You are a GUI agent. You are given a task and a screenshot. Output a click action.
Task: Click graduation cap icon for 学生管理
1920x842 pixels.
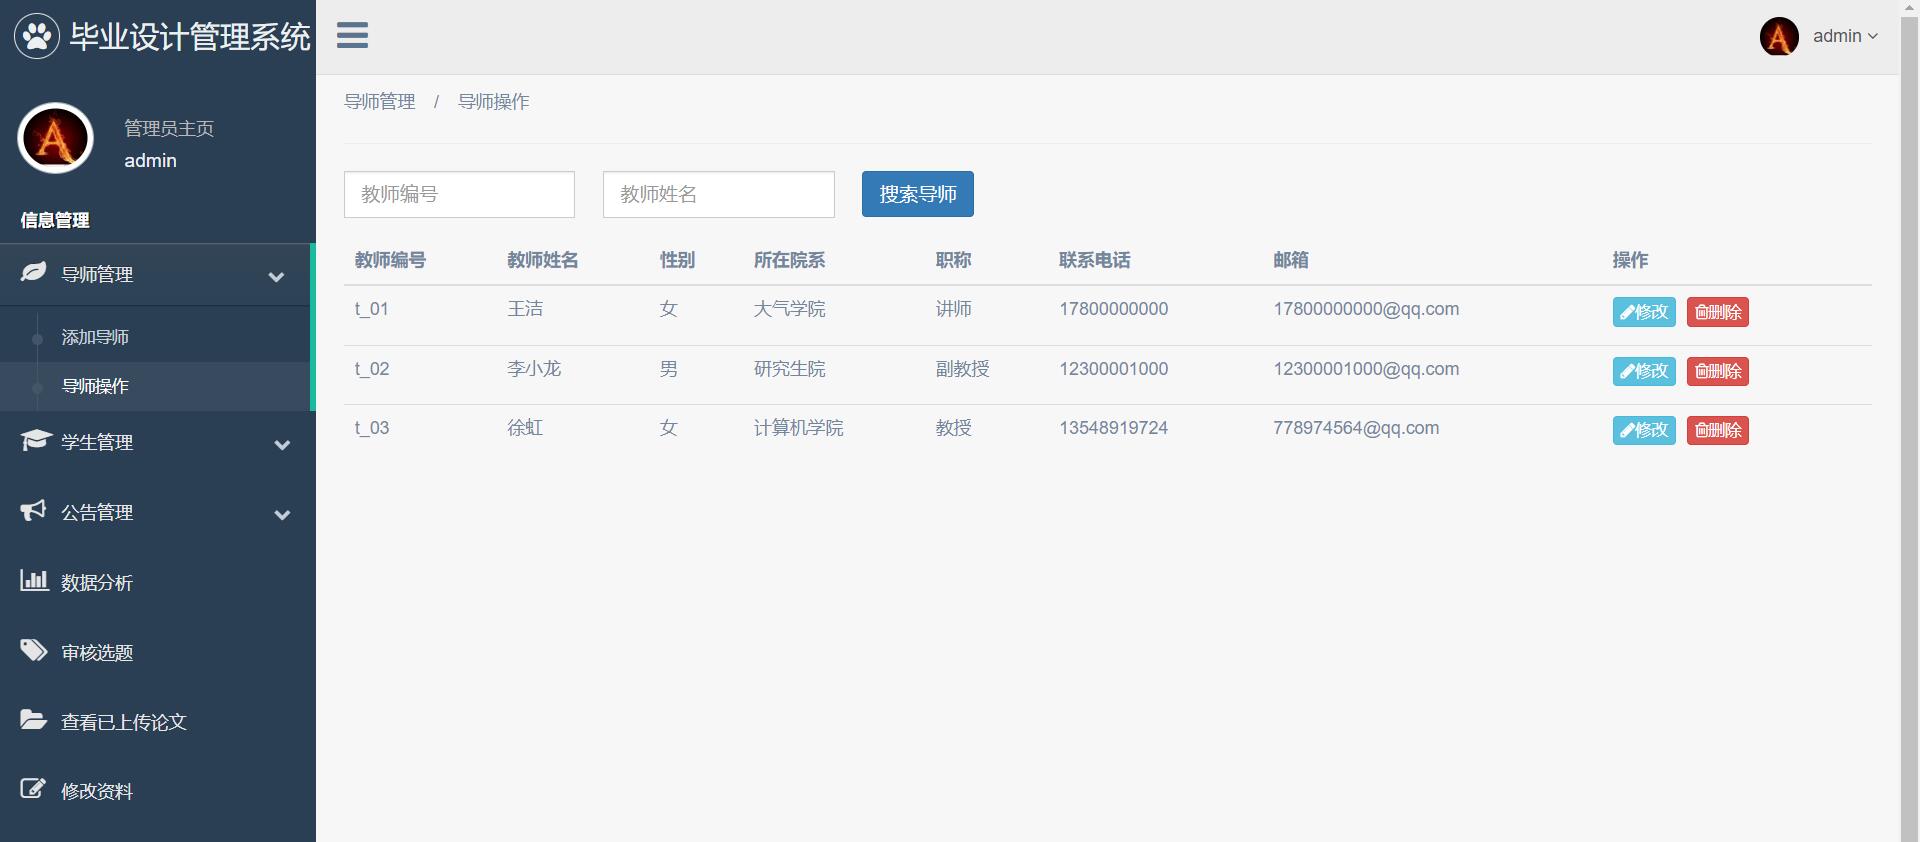35,440
